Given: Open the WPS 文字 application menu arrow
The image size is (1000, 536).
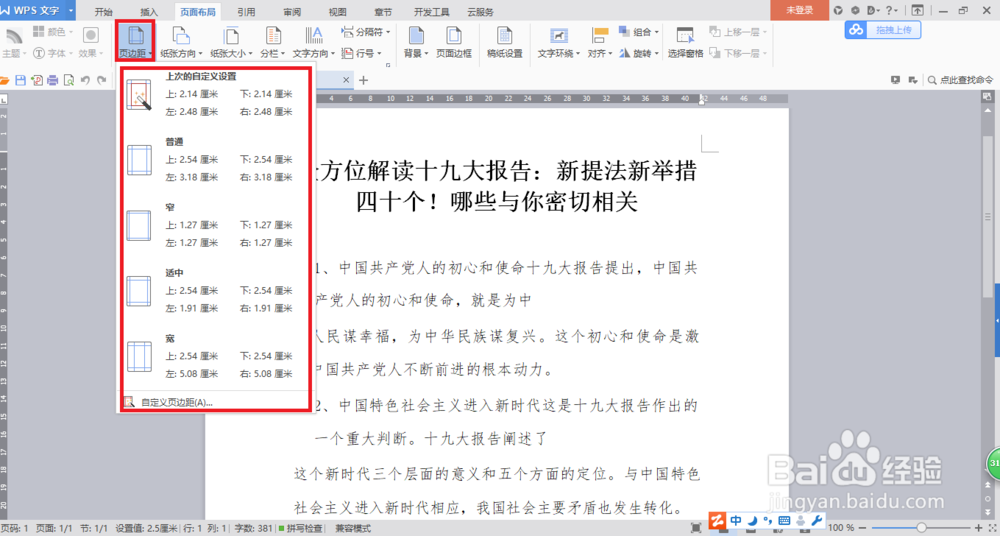Looking at the screenshot, I should pyautogui.click(x=70, y=10).
